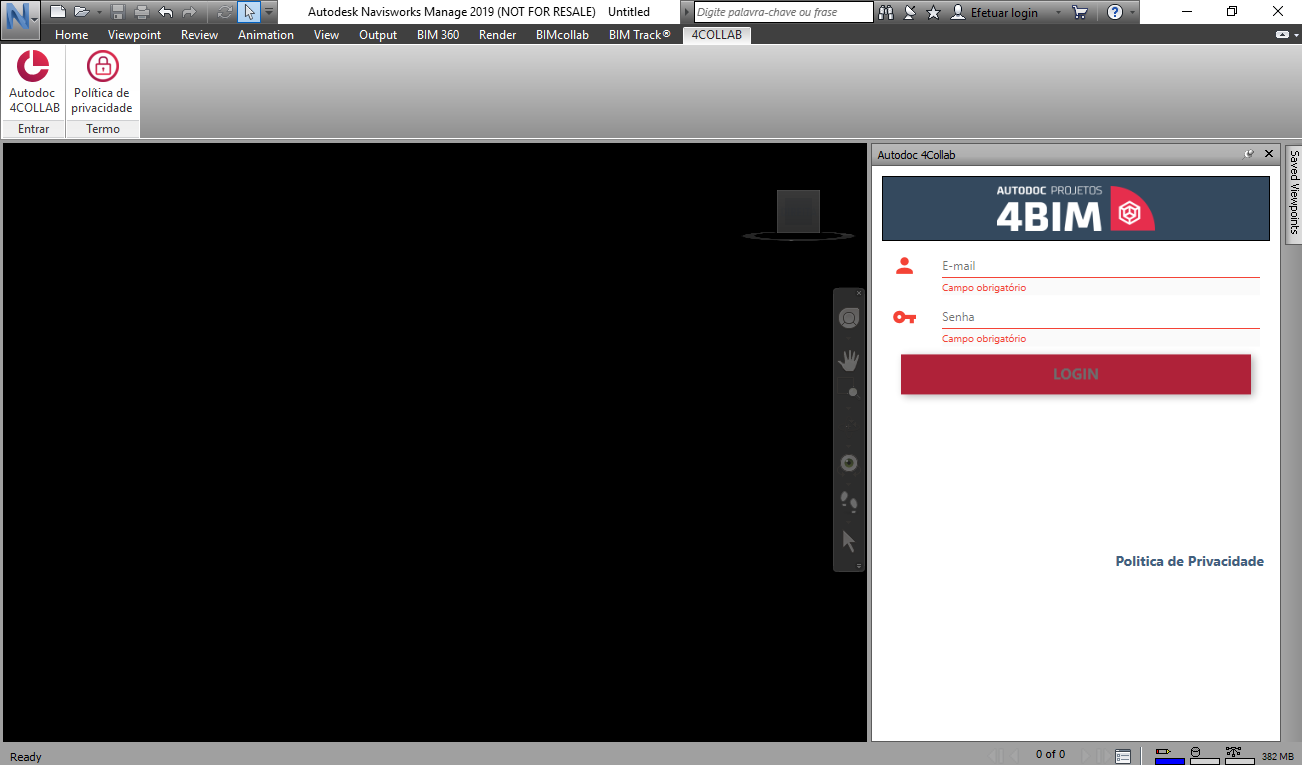Select the Walk footsteps tool

point(849,501)
